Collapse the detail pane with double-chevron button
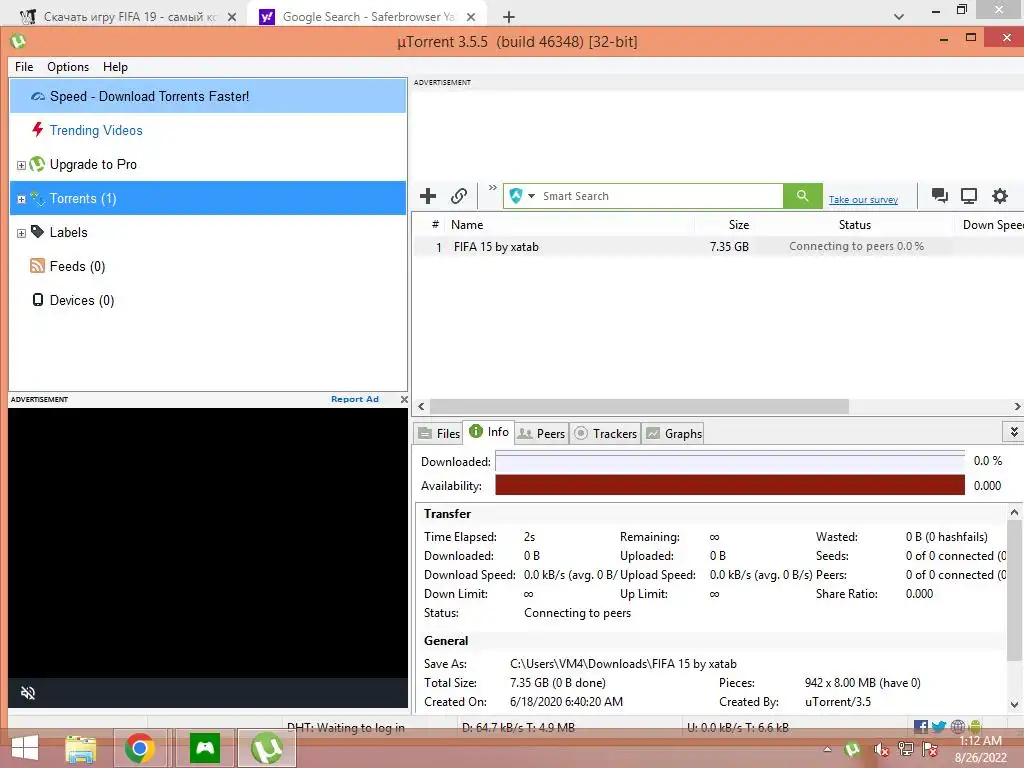The image size is (1024, 768). (1014, 432)
